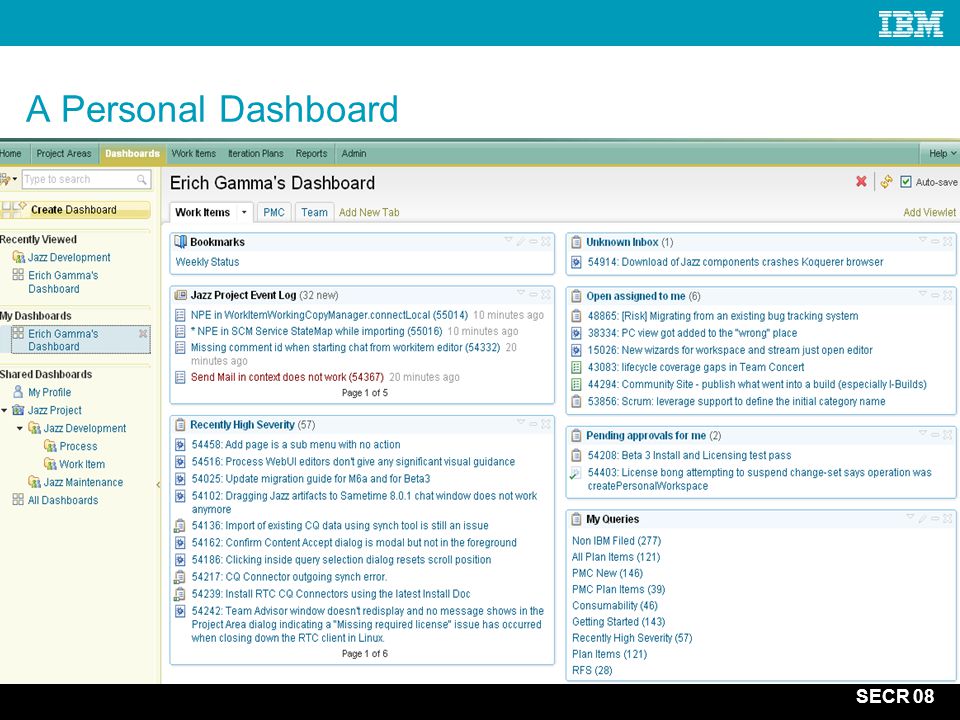Open work item 38334 PC view
This screenshot has width=960, height=720.
pos(692,333)
